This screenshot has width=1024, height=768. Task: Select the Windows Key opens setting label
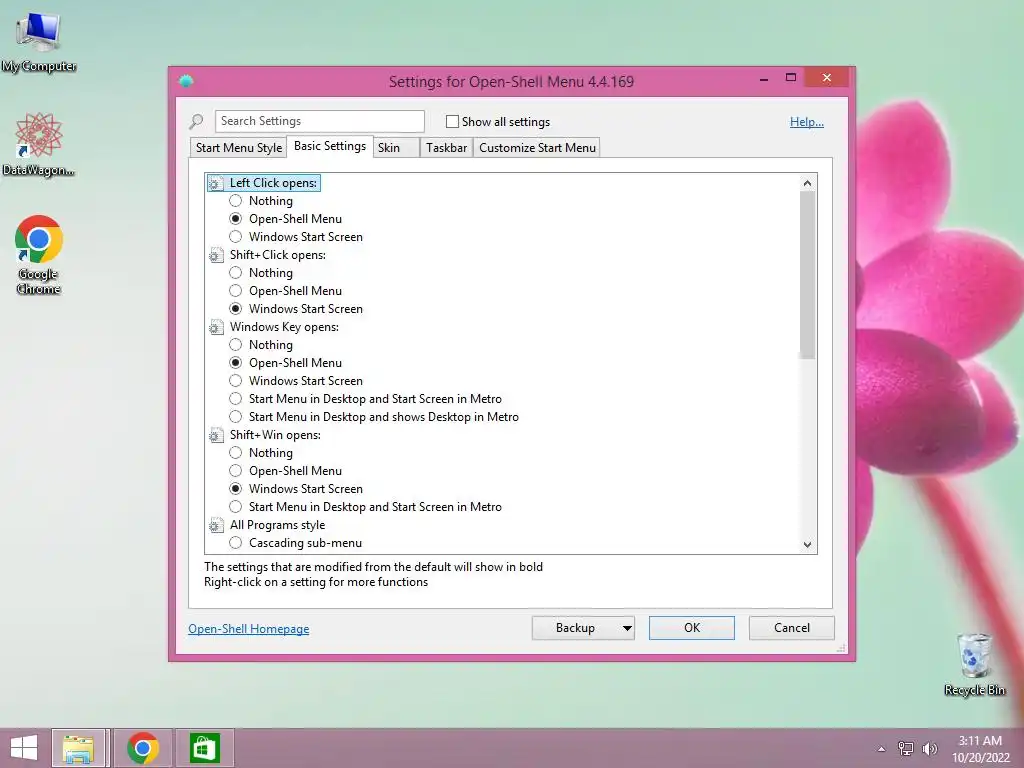[284, 327]
